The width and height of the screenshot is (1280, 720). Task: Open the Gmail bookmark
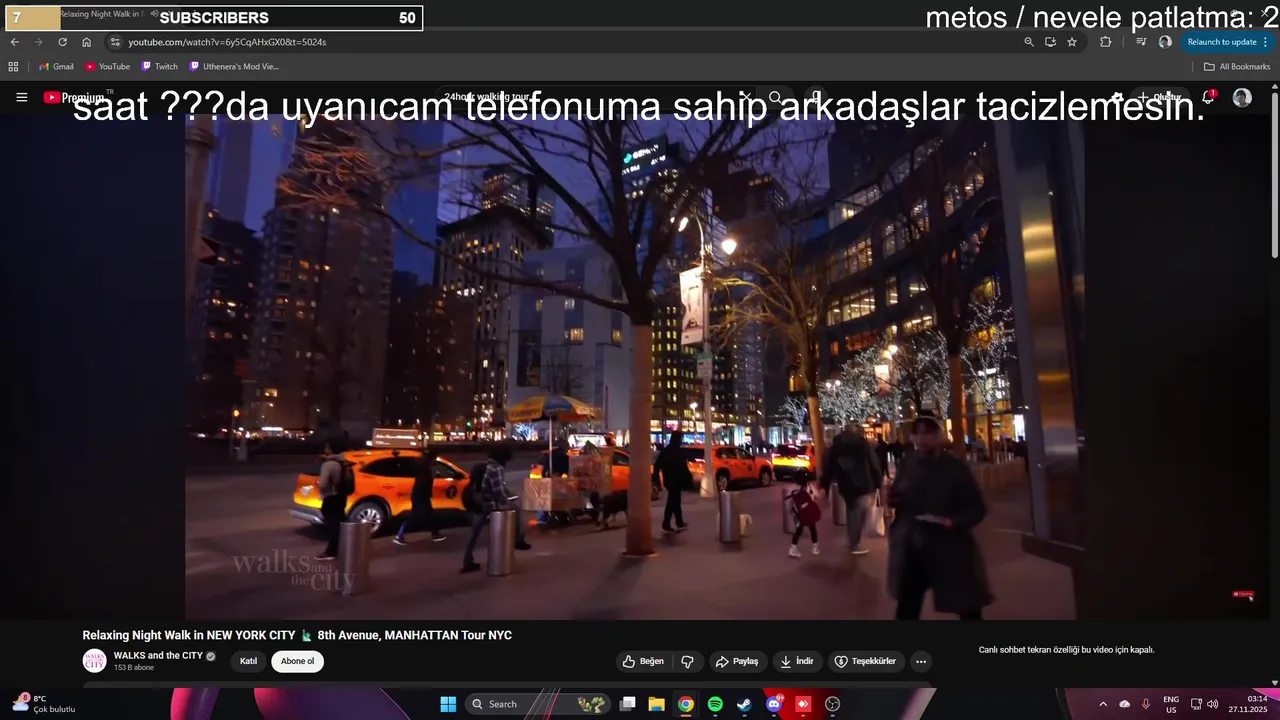point(56,67)
